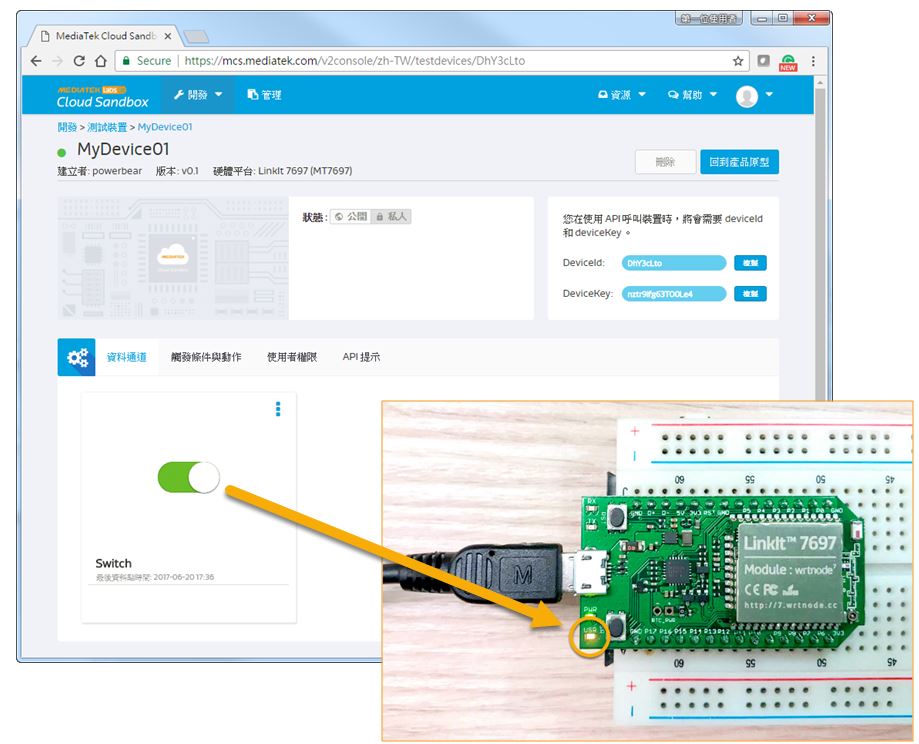The image size is (919, 744).
Task: Open the user avatar account dropdown
Action: click(754, 96)
